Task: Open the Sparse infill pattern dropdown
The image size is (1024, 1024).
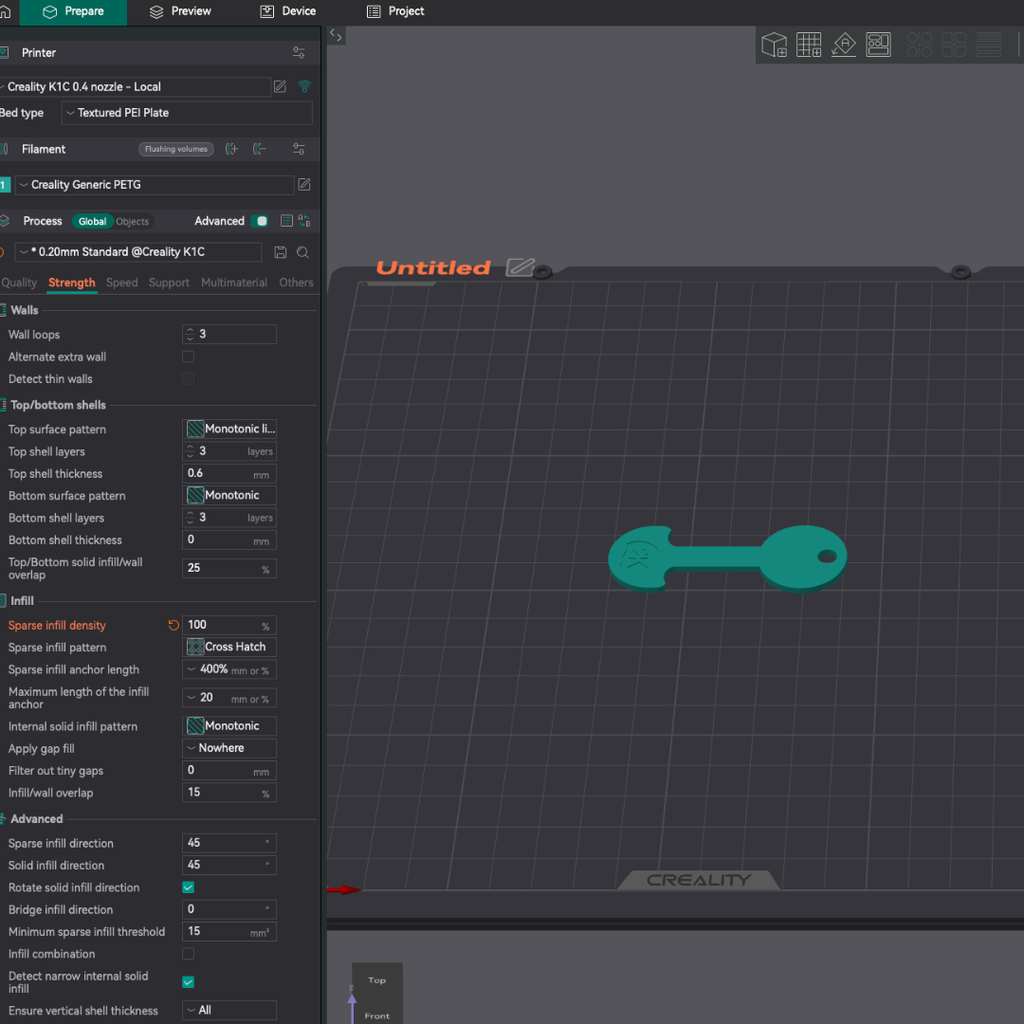Action: pyautogui.click(x=229, y=647)
